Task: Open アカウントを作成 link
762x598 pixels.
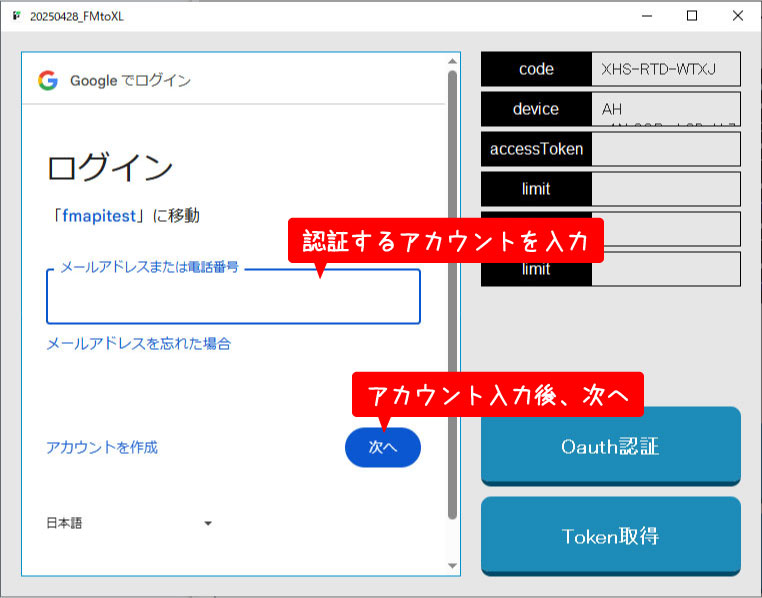Action: 102,447
